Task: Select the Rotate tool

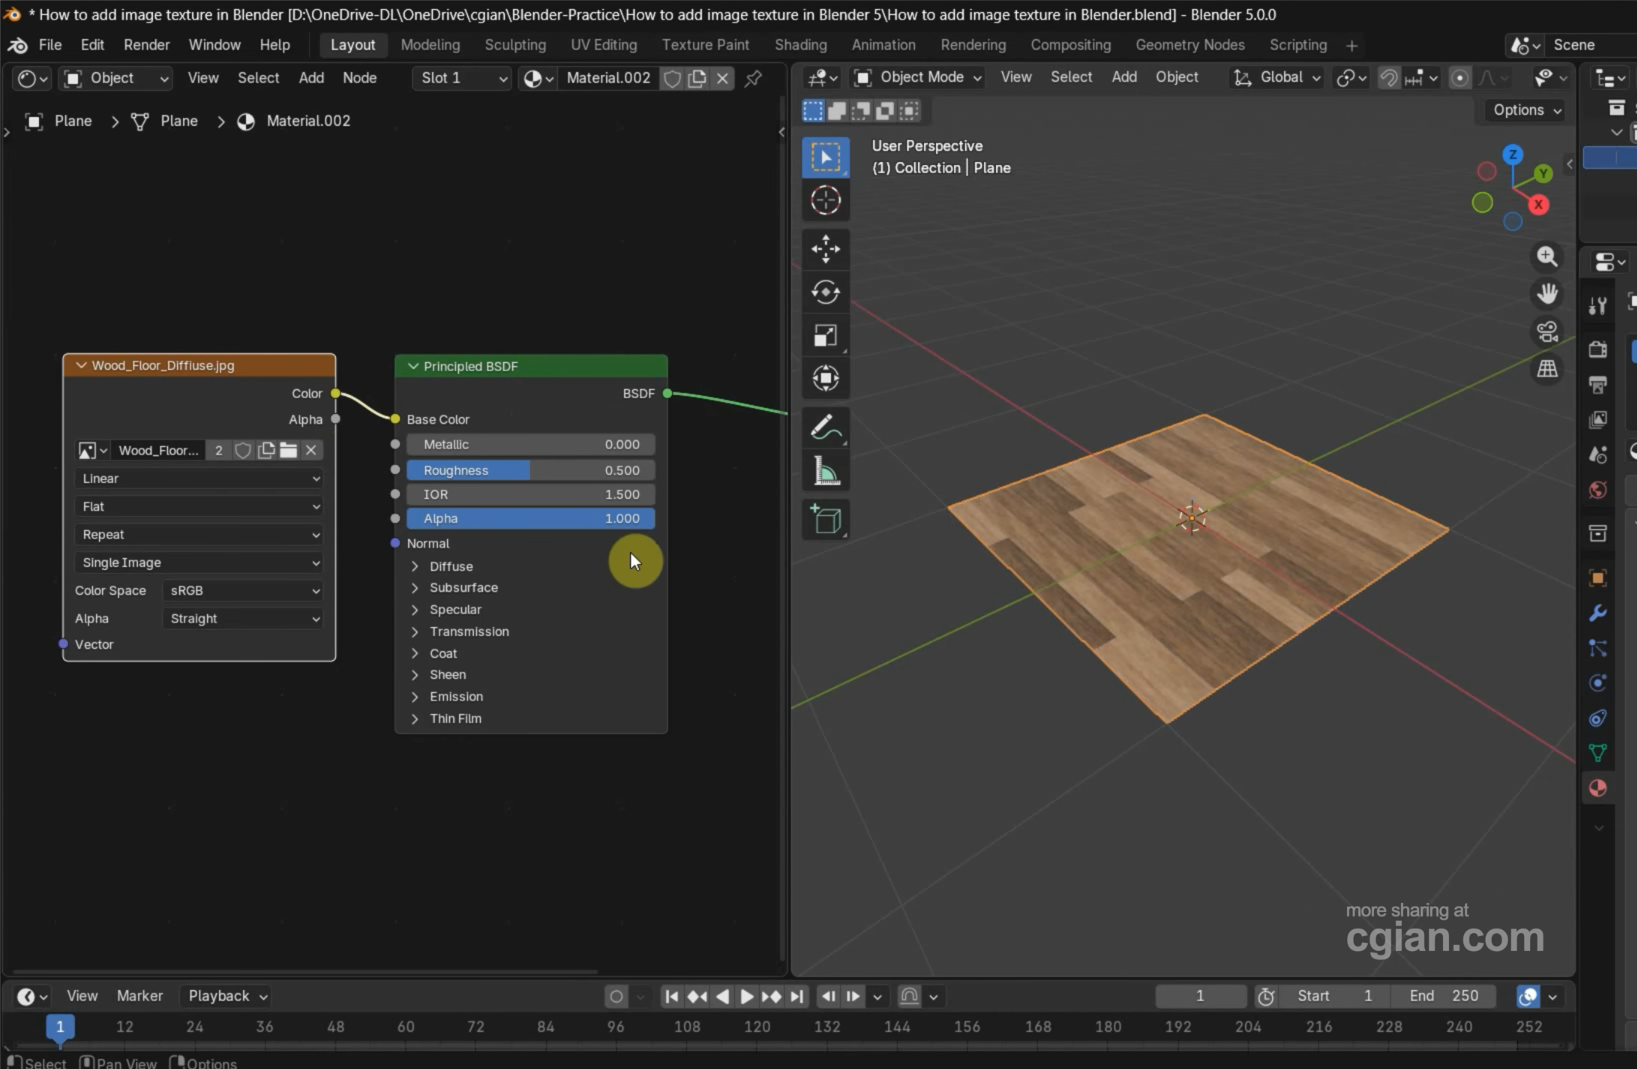Action: 825,292
